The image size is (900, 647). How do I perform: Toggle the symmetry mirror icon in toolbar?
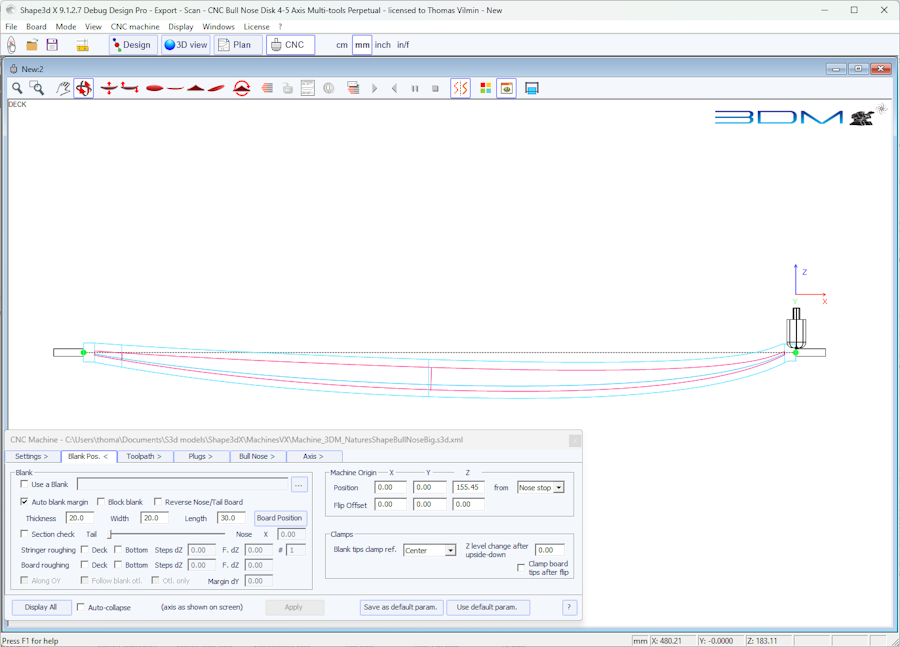tap(461, 88)
